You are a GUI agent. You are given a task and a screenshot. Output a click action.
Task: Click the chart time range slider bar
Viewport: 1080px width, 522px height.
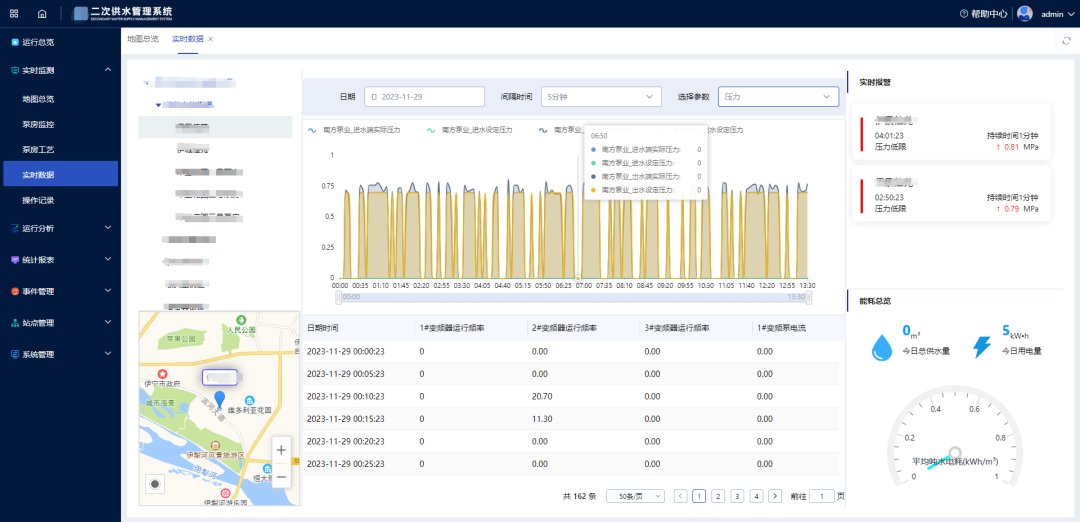point(574,297)
